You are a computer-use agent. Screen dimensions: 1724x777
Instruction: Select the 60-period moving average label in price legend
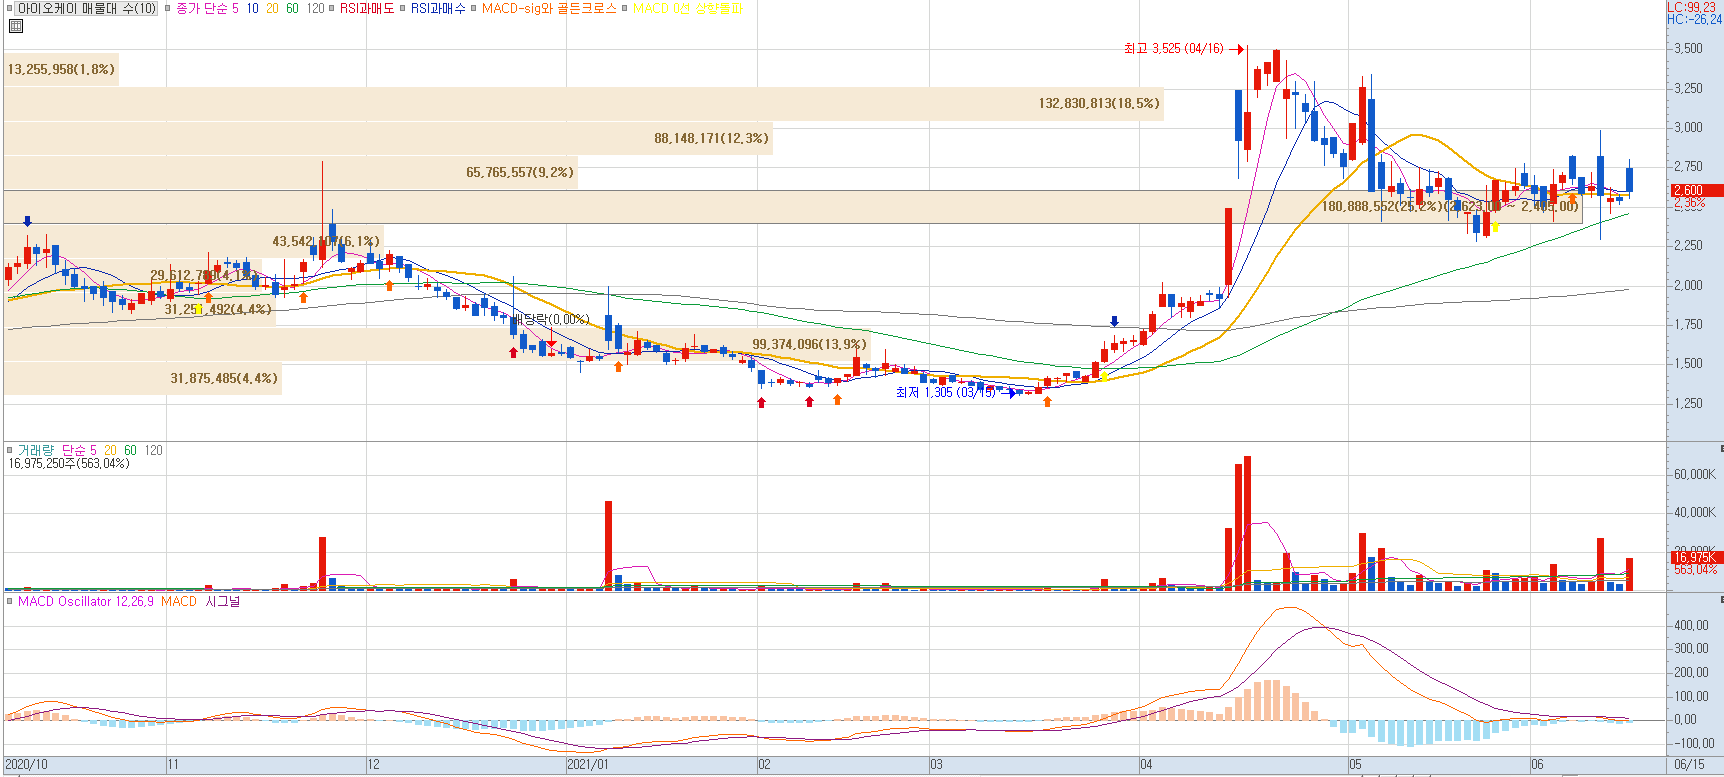click(292, 8)
